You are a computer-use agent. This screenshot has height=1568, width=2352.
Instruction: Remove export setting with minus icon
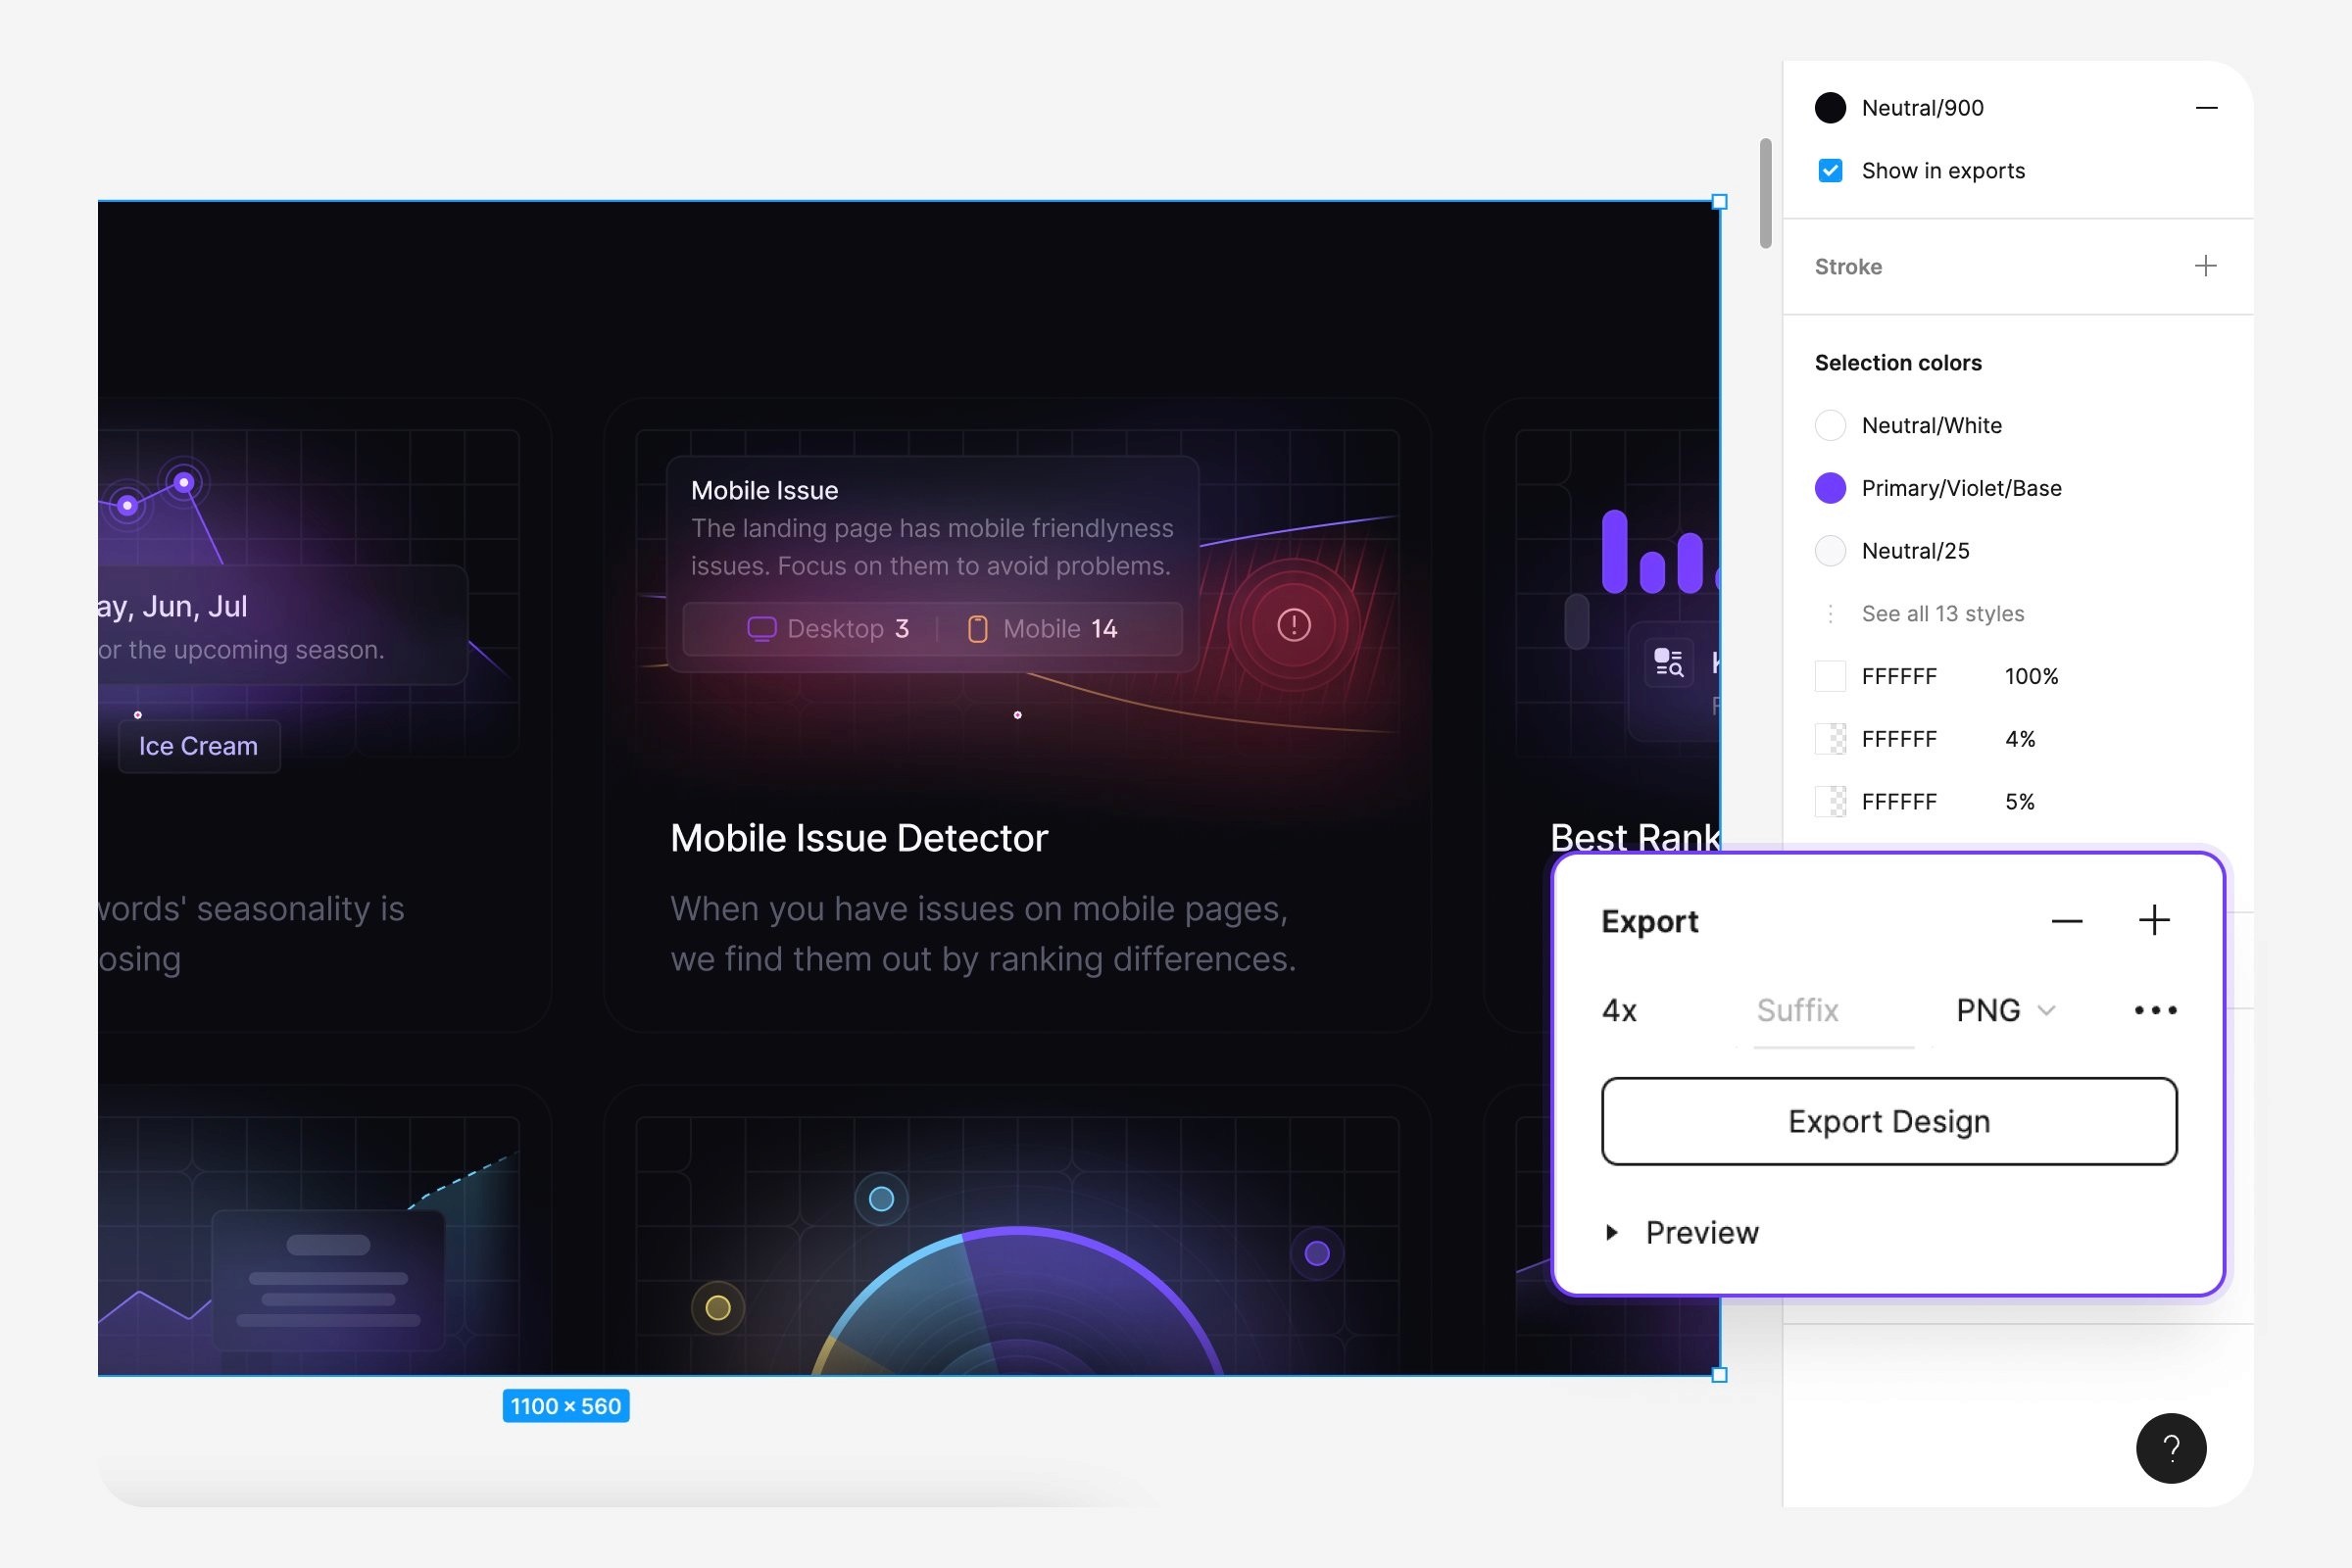pos(2066,921)
